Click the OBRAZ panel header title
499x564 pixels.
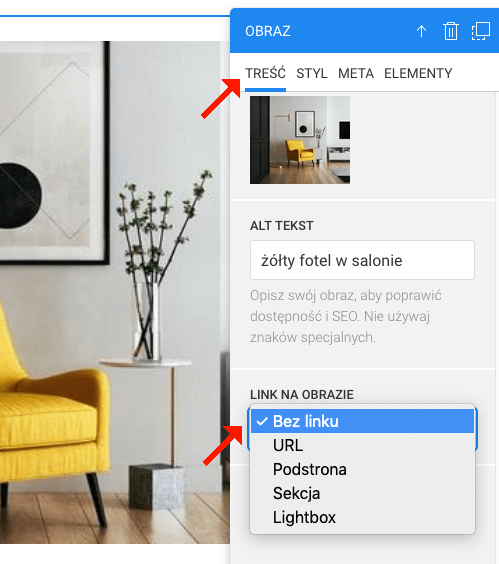pyautogui.click(x=268, y=31)
